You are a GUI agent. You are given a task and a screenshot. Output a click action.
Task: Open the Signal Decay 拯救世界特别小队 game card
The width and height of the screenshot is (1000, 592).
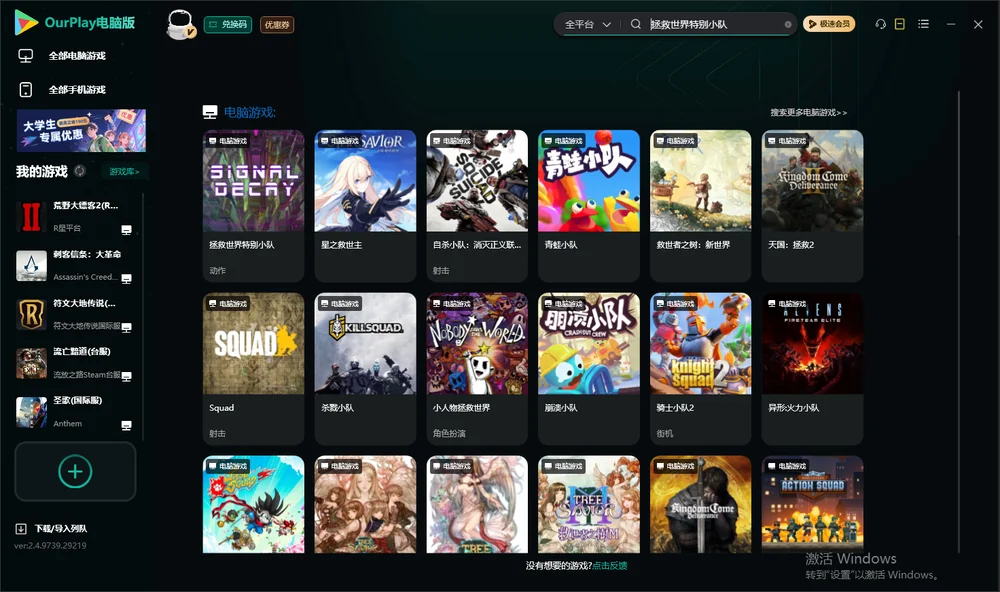(253, 205)
